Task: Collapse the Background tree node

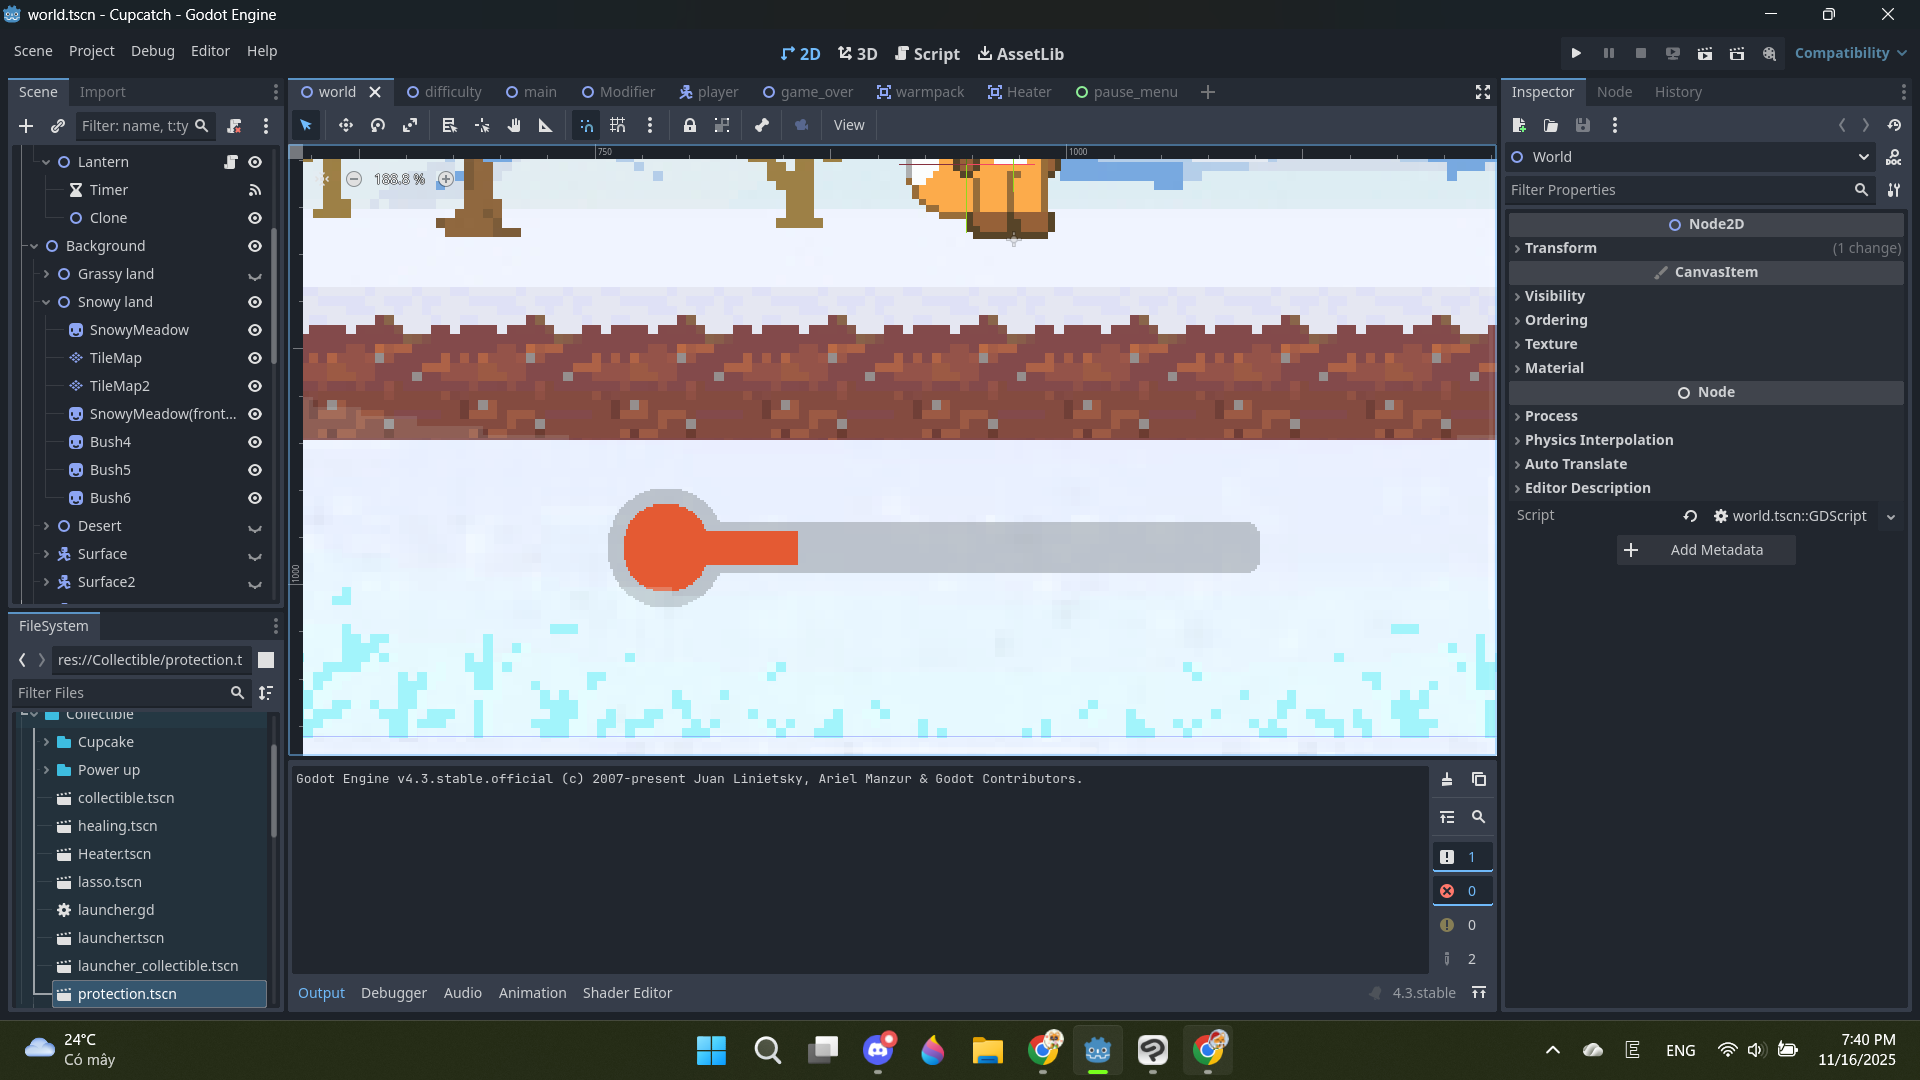Action: 34,246
